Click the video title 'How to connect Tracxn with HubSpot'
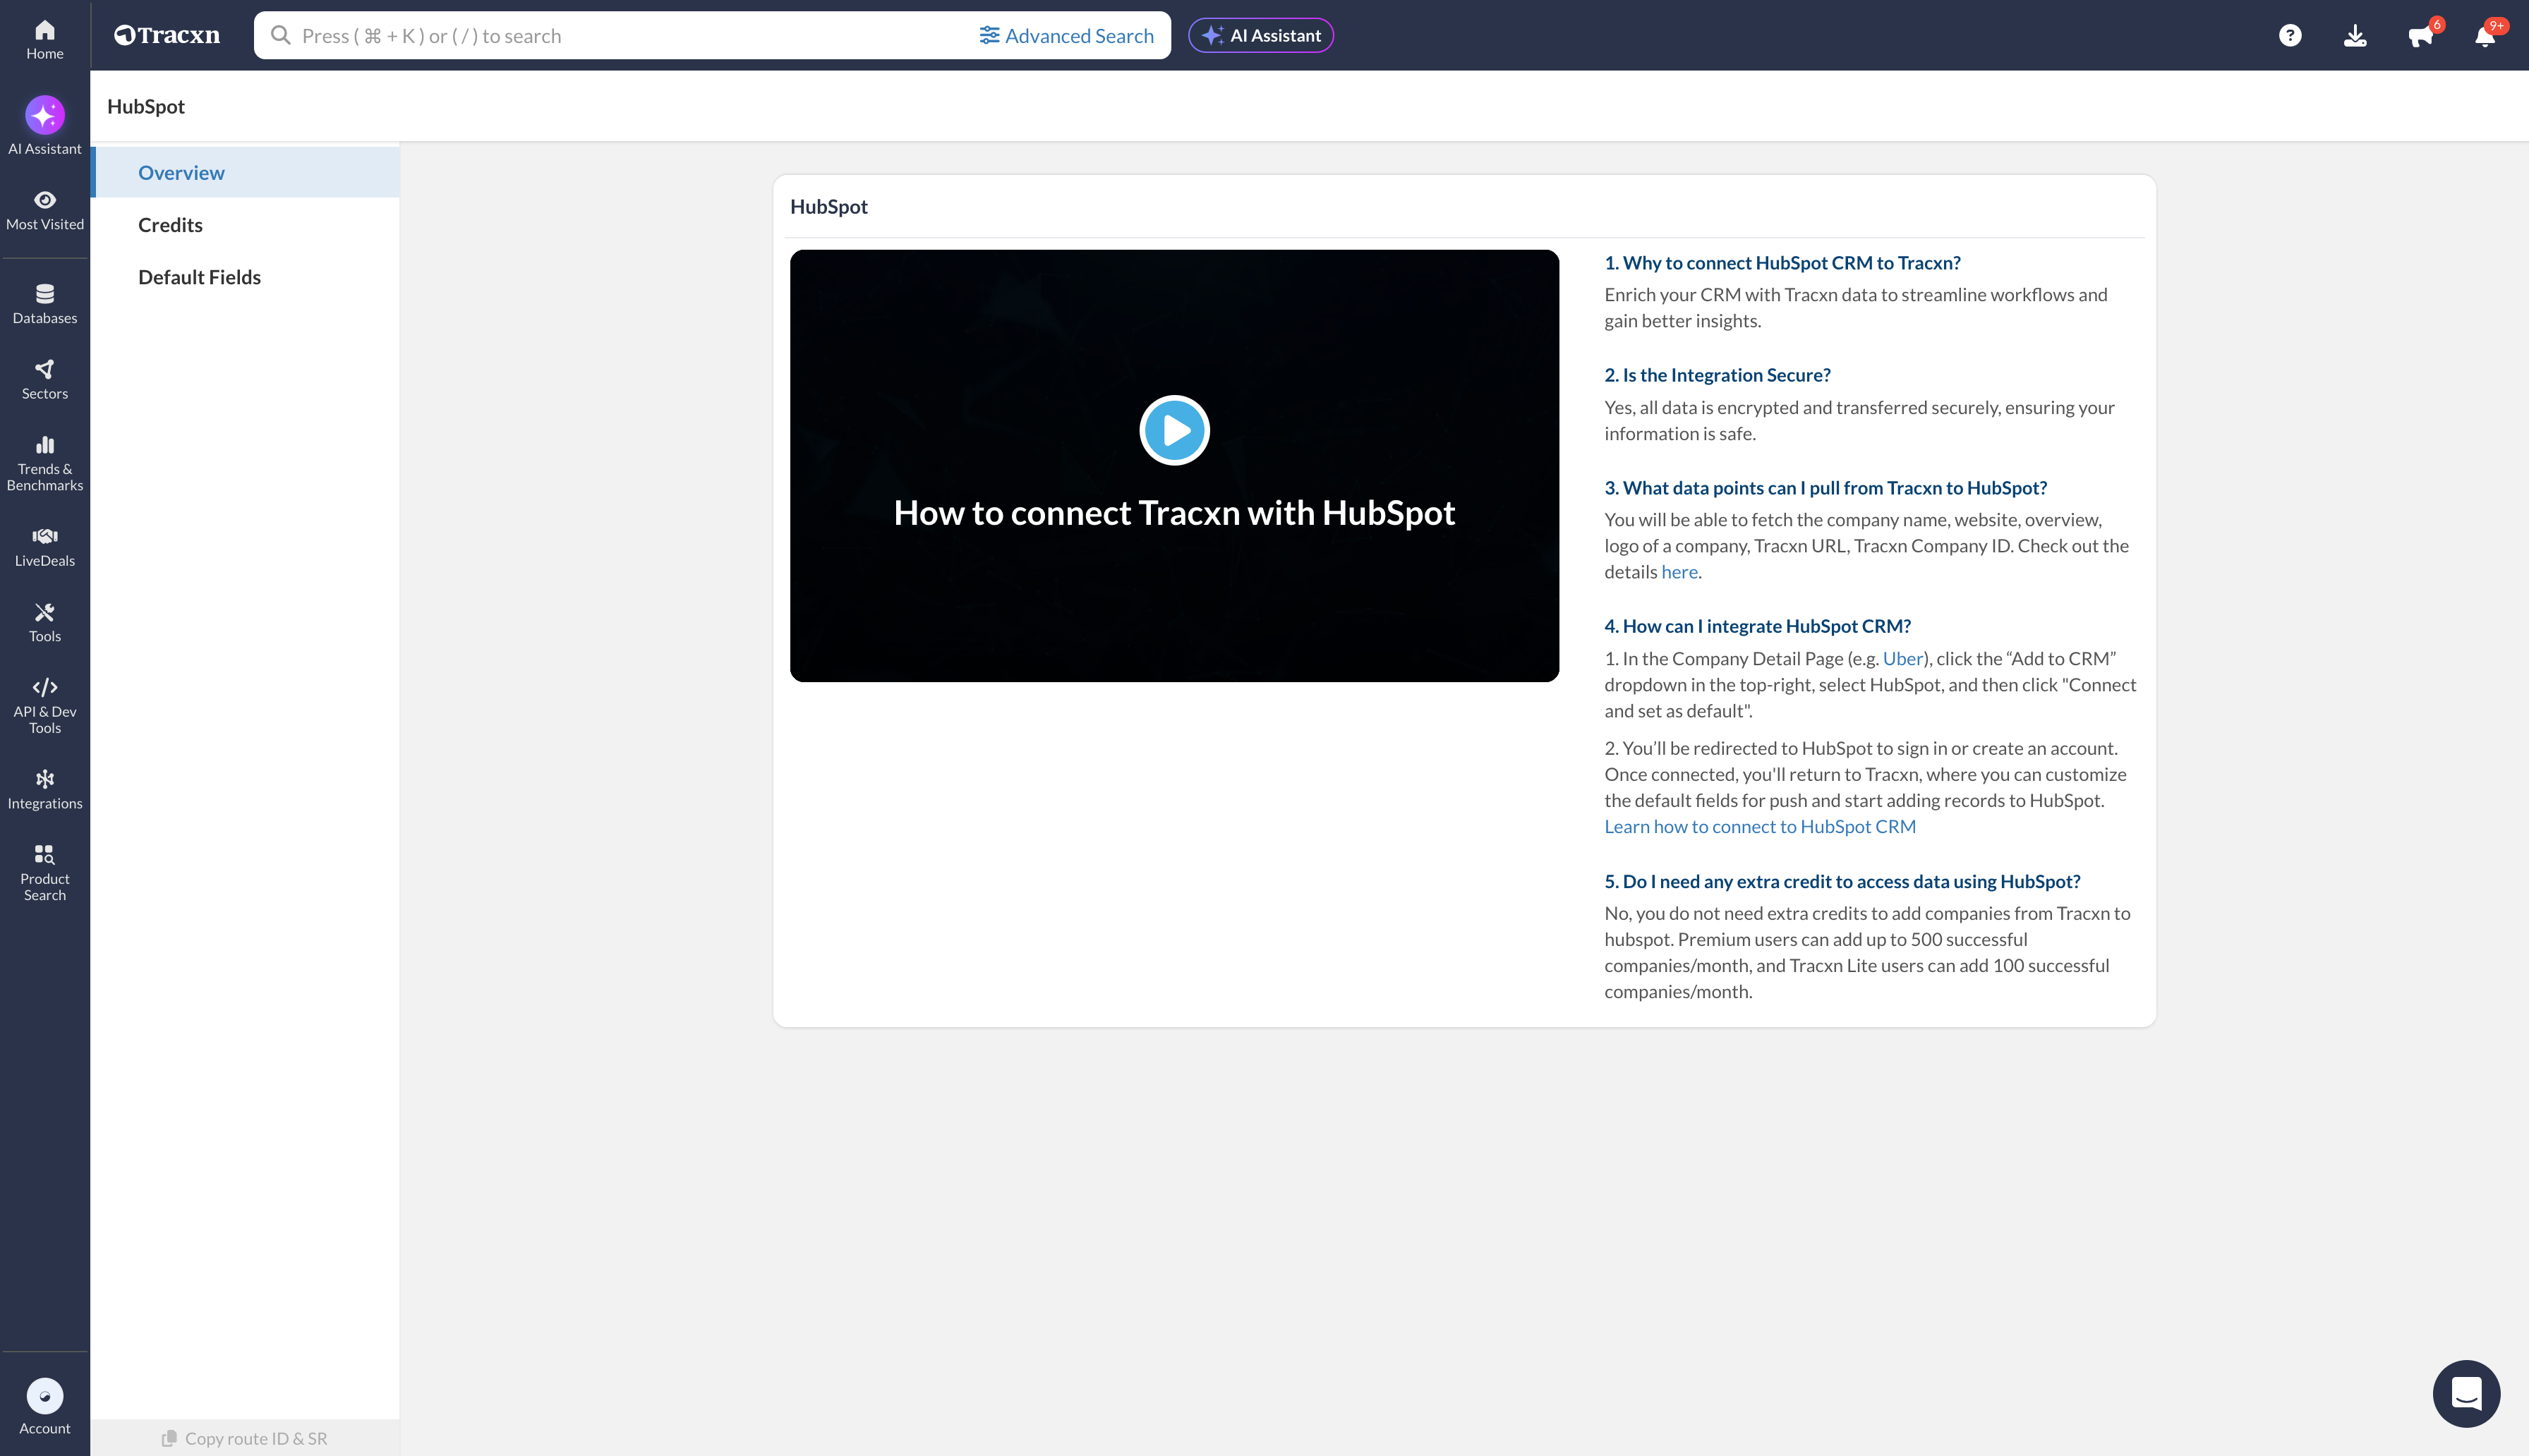 tap(1174, 512)
